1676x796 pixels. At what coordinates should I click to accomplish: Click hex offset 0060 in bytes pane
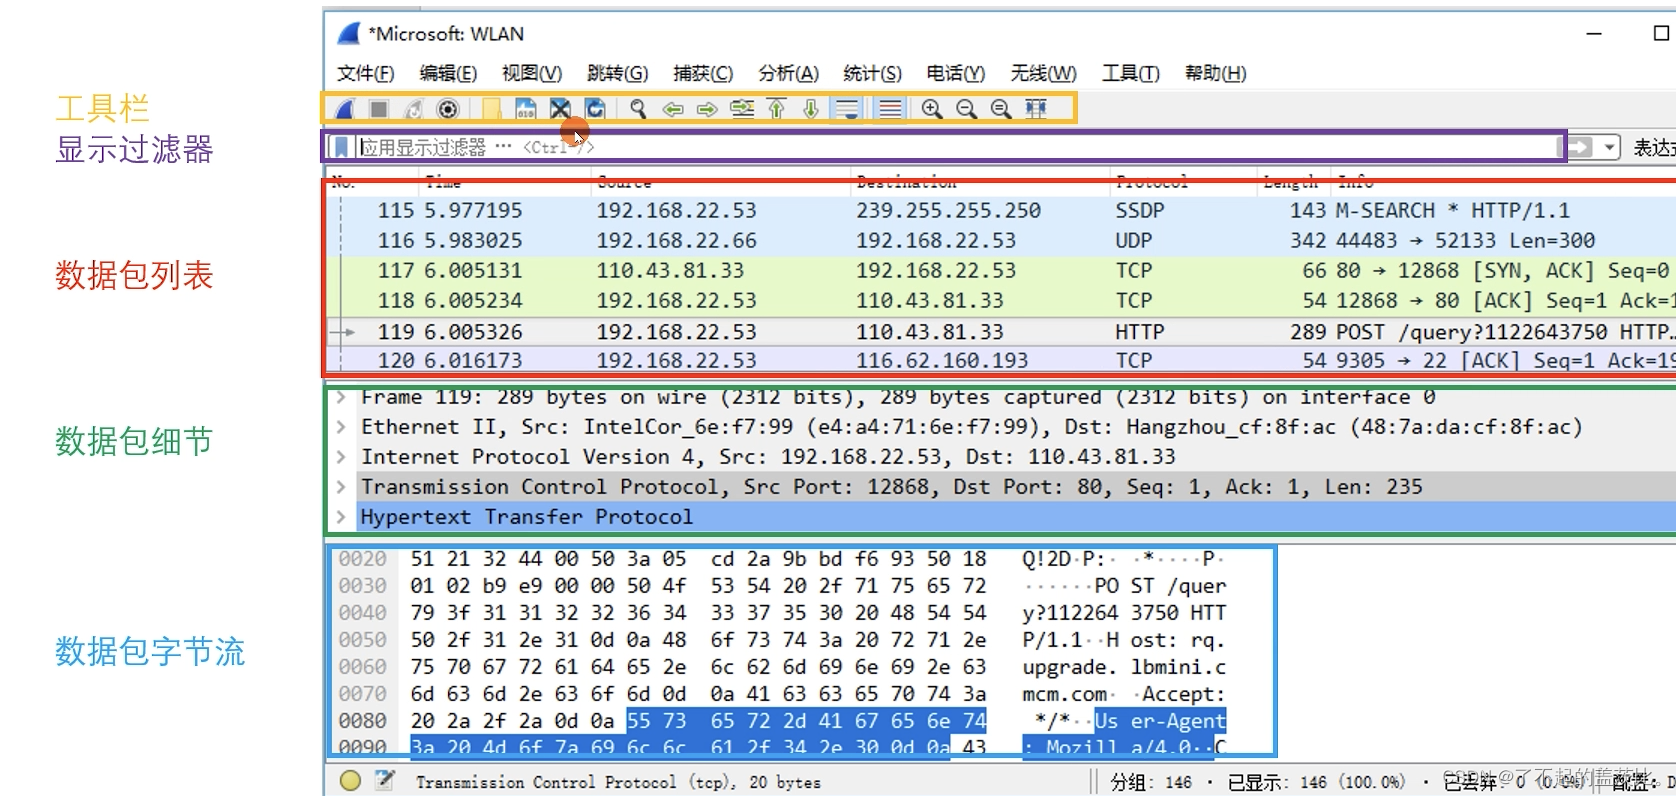362,667
